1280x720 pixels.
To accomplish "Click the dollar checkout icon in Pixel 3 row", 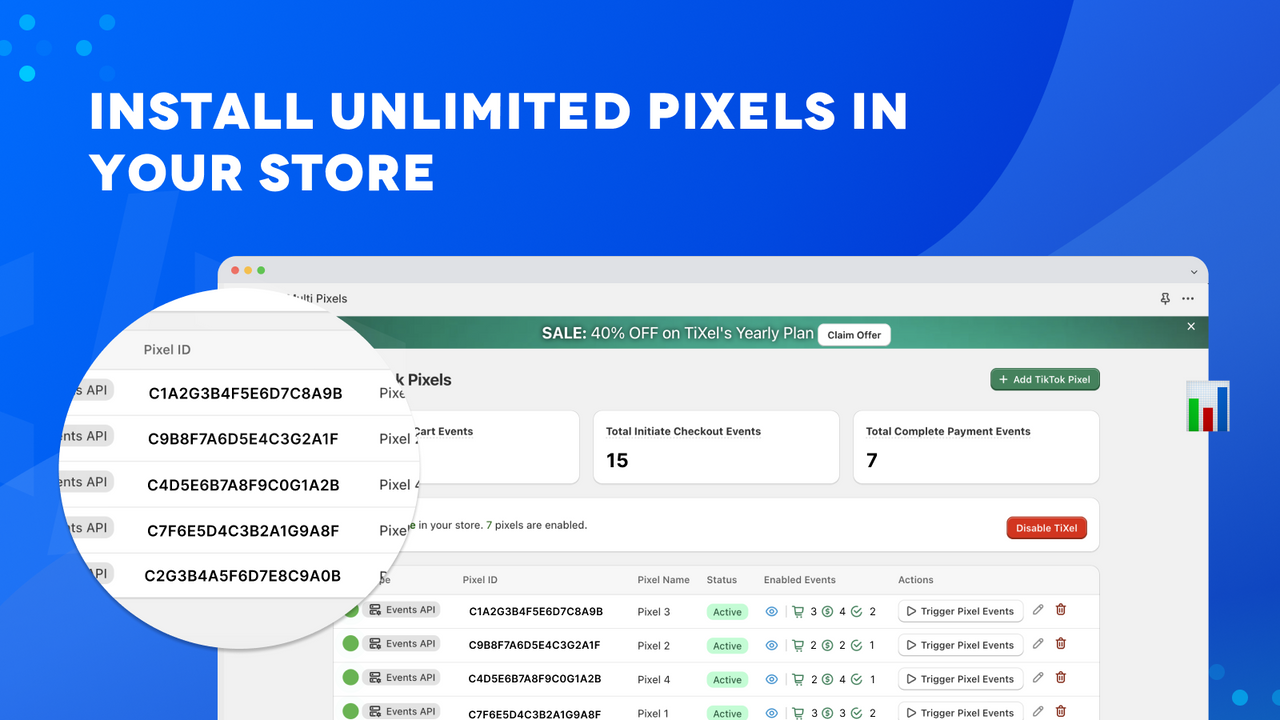I will [x=828, y=612].
